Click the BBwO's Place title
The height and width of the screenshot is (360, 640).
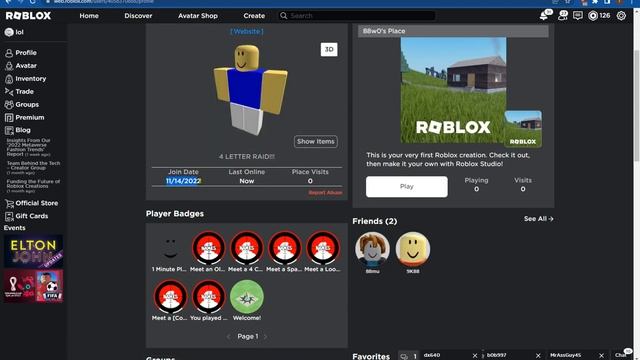[x=384, y=31]
